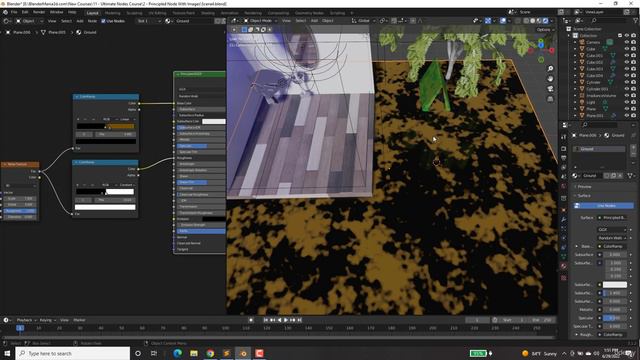The width and height of the screenshot is (640, 360).
Task: Switch to the Geometry Nodes workspace tab
Action: click(x=309, y=13)
